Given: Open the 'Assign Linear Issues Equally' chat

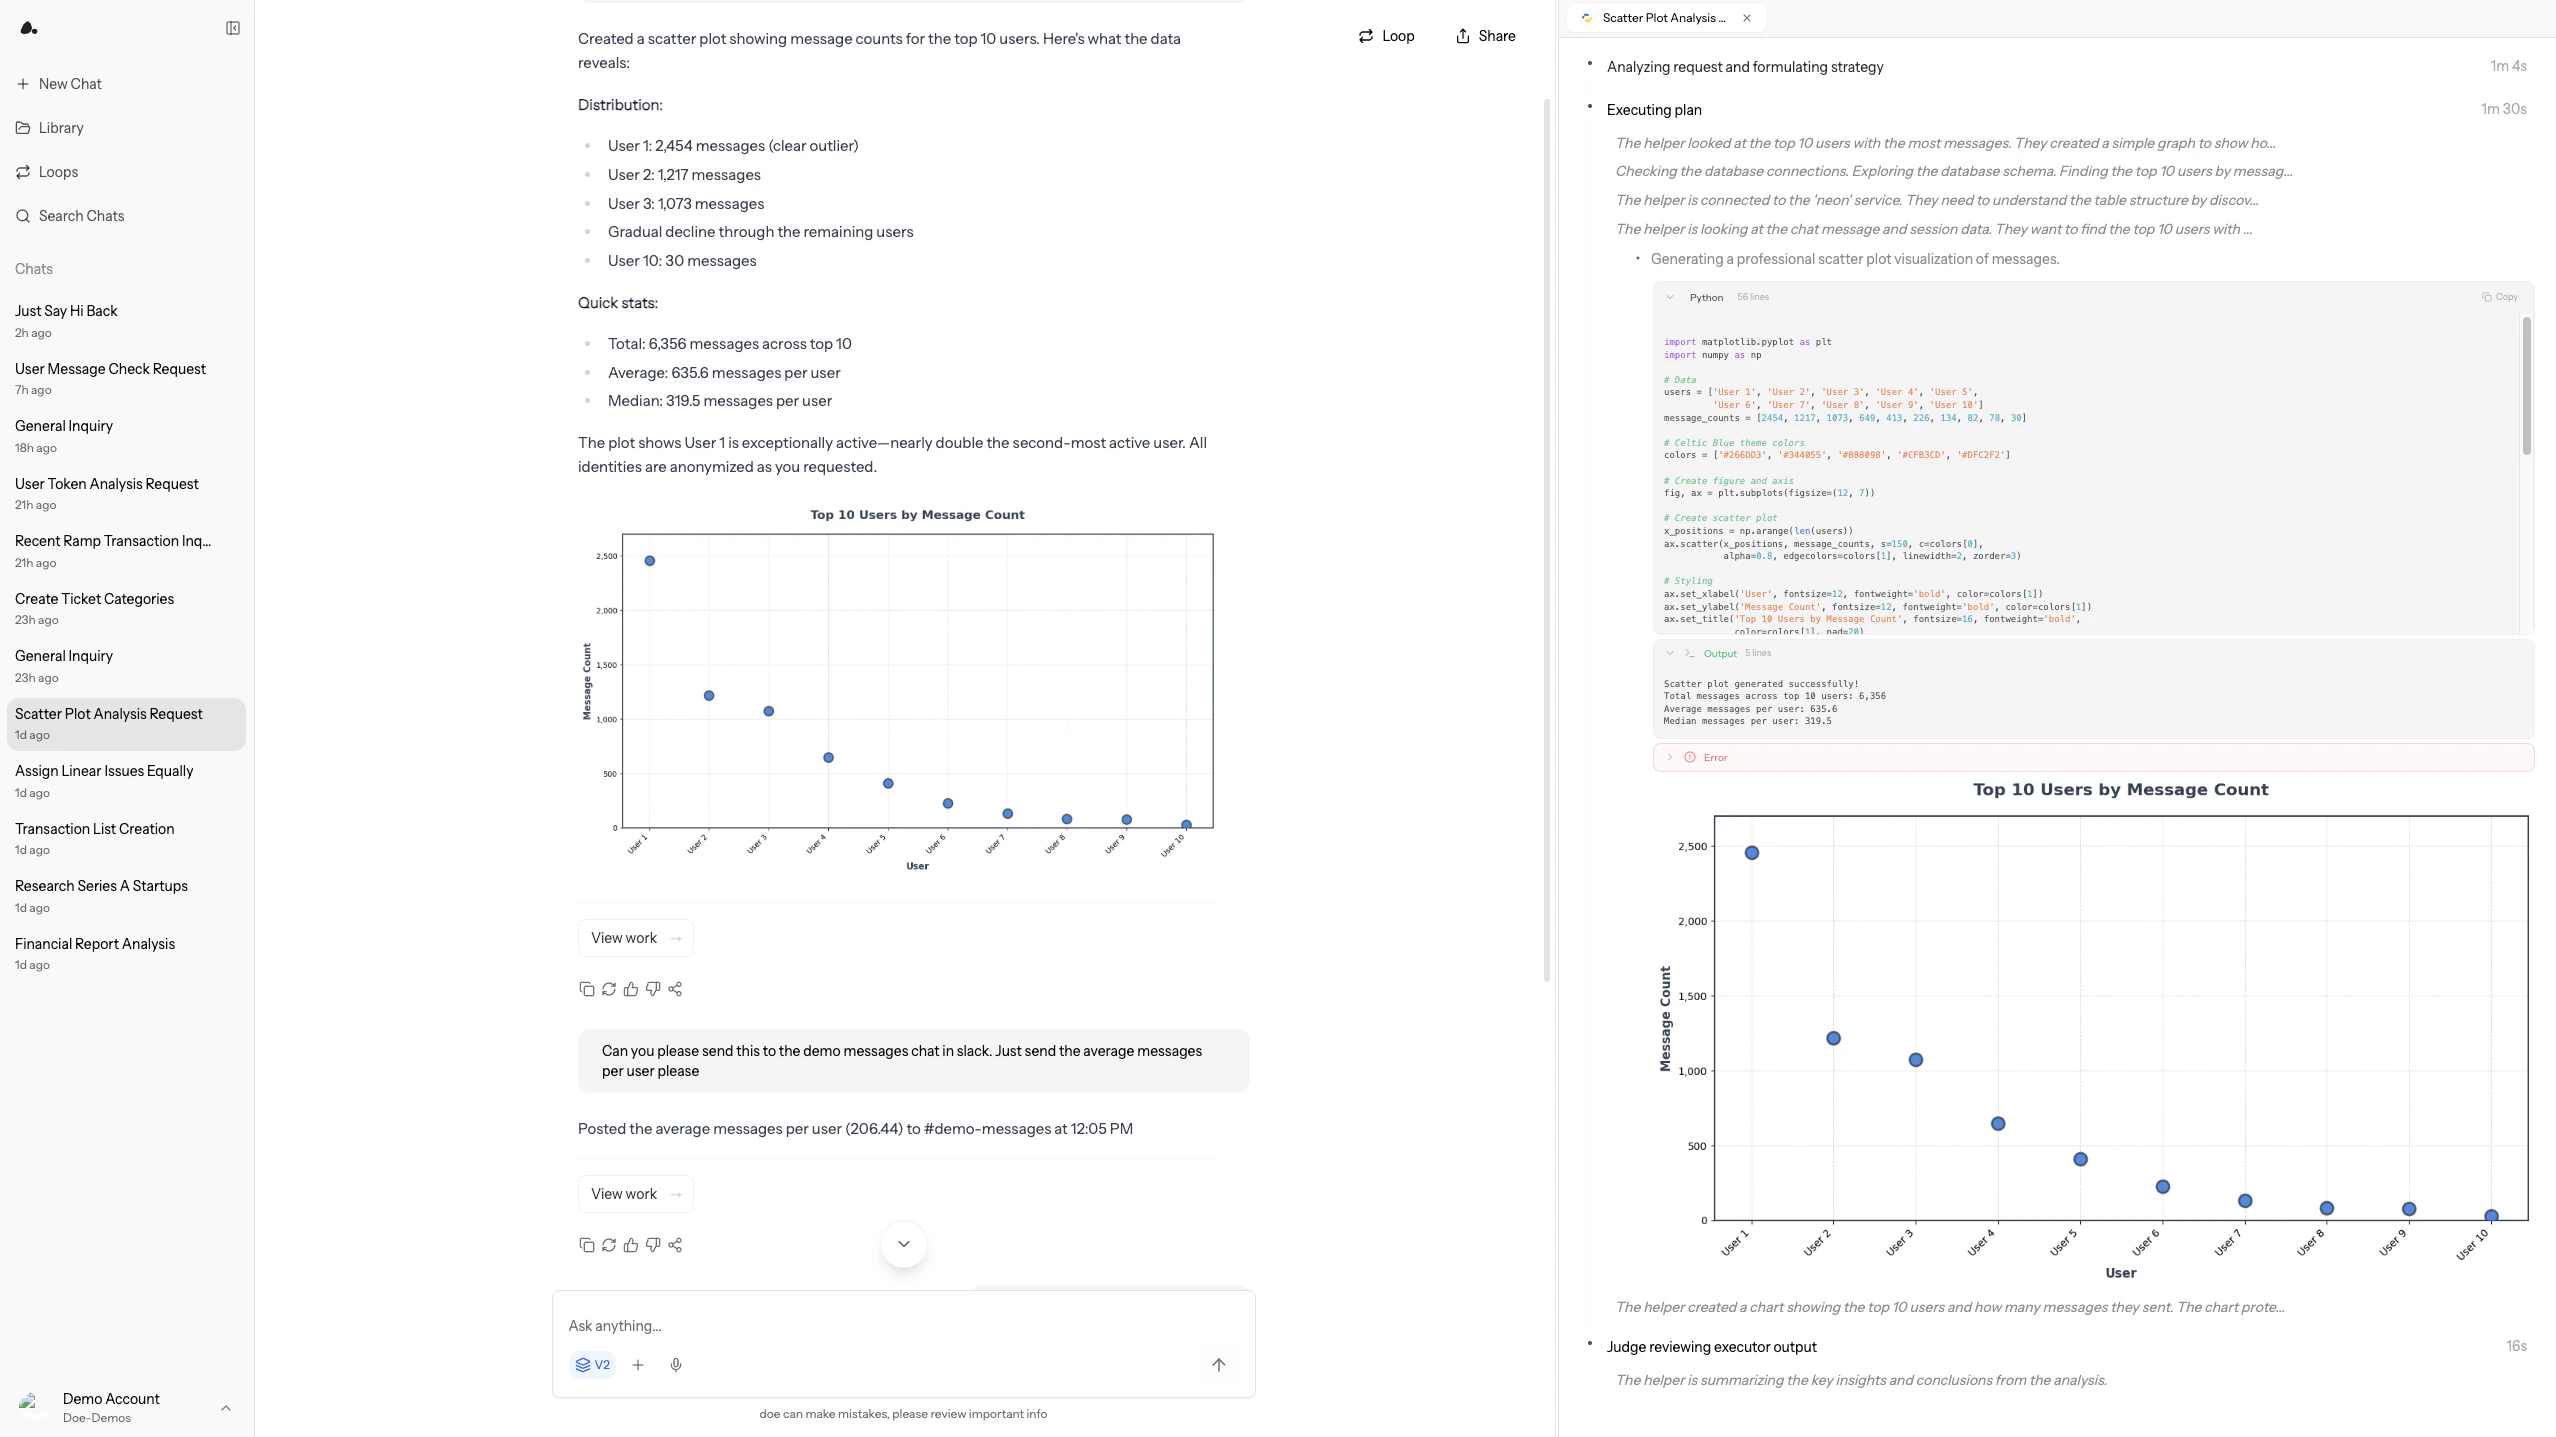Looking at the screenshot, I should 126,781.
